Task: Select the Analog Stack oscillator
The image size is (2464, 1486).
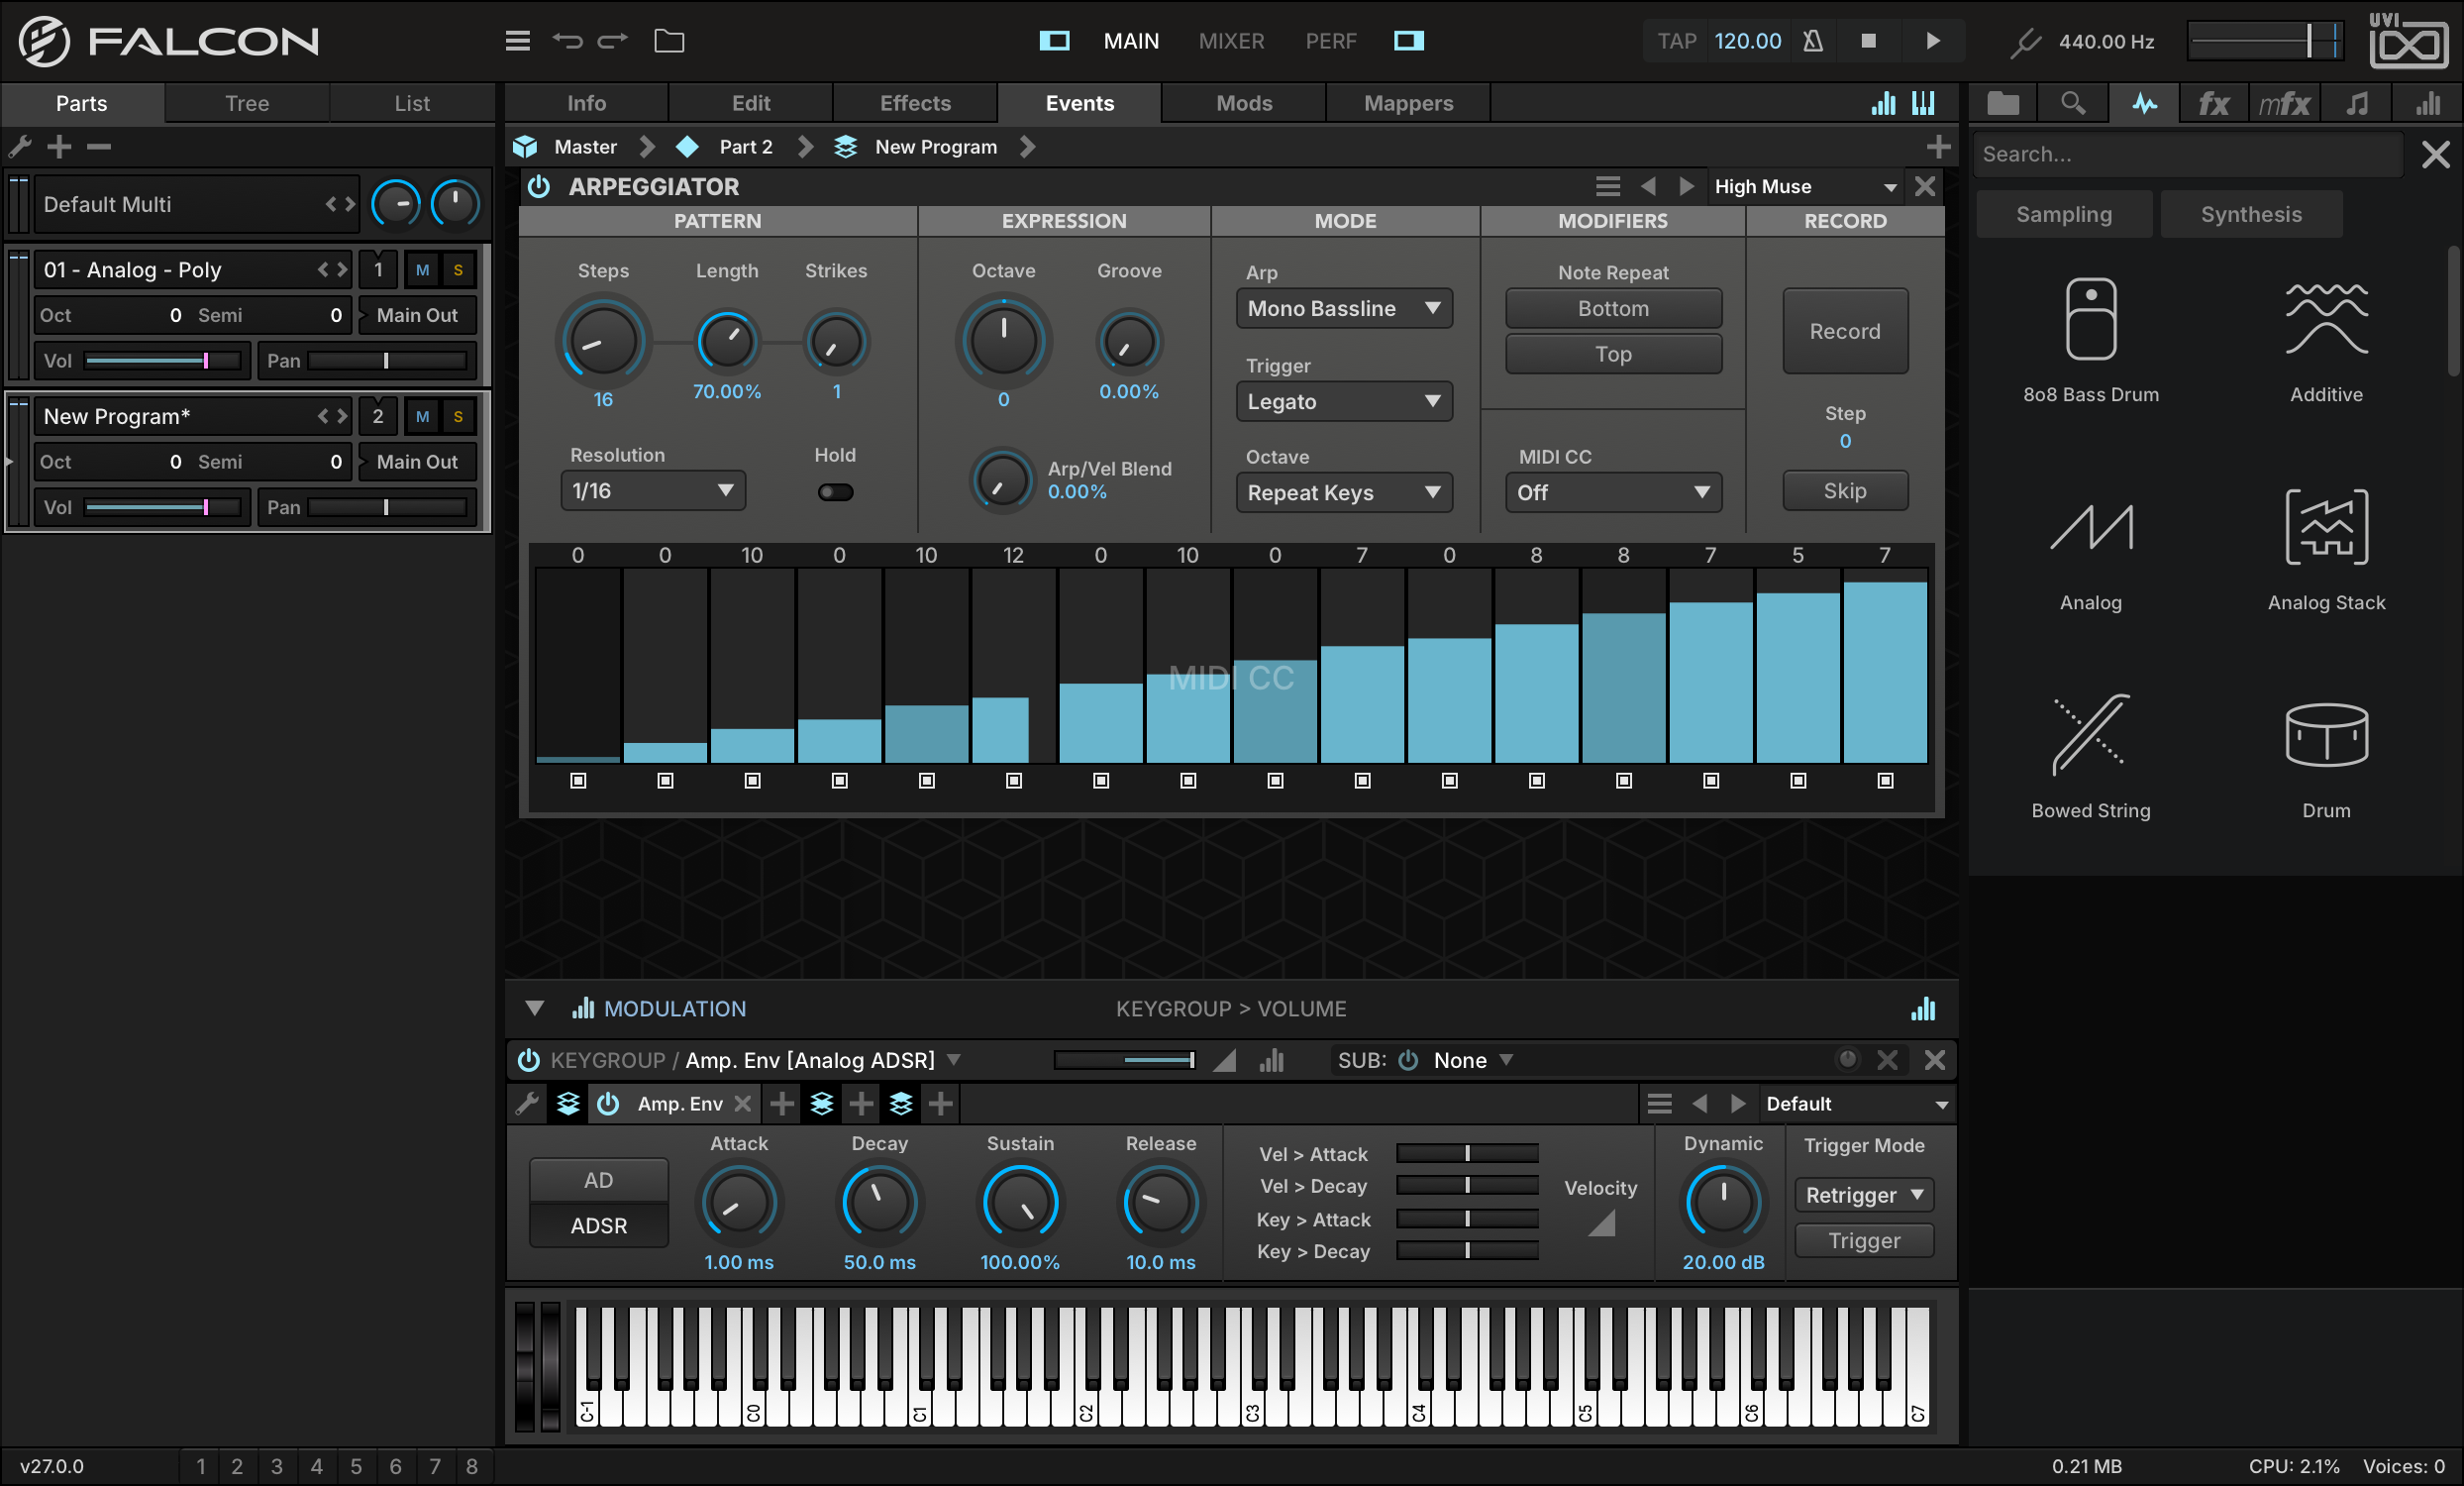Action: [2326, 550]
